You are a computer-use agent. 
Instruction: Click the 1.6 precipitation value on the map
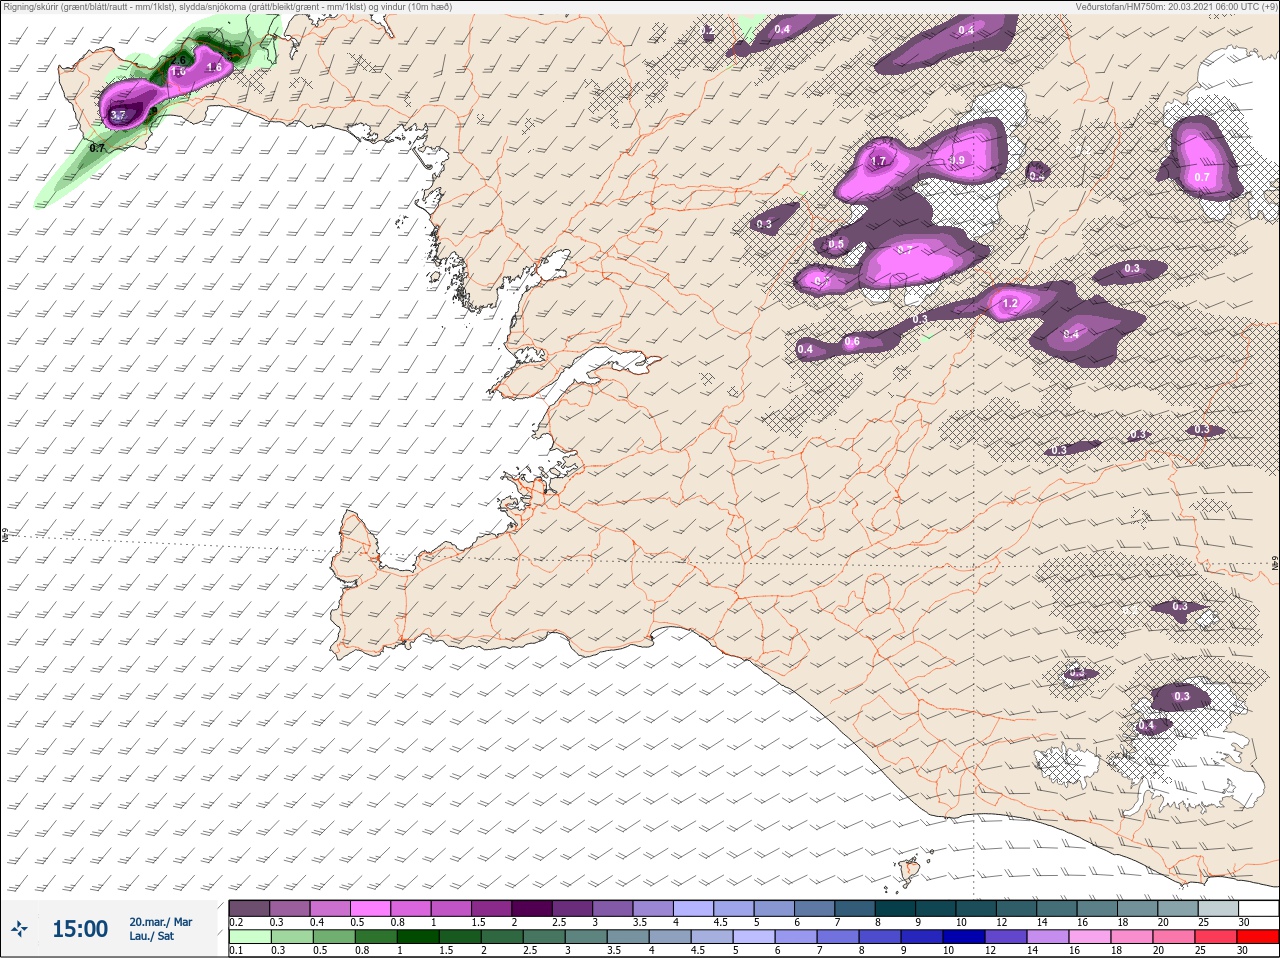214,68
